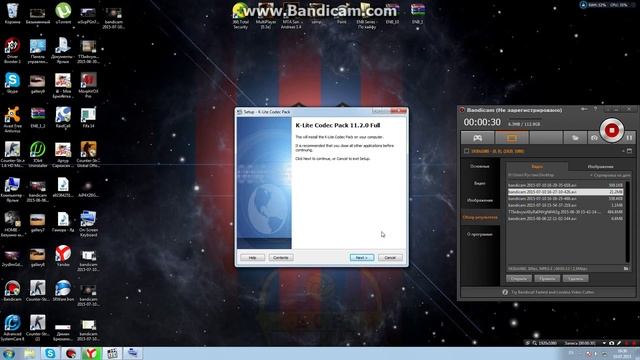The width and height of the screenshot is (640, 360).
Task: Open ENB_1_2 desktop archive icon
Action: [38, 118]
